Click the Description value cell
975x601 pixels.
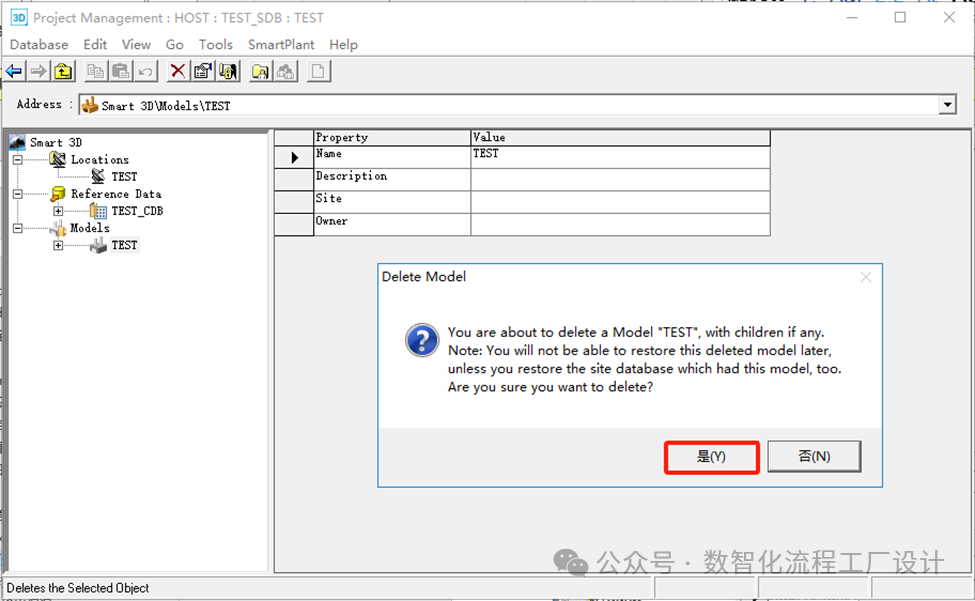tap(621, 180)
